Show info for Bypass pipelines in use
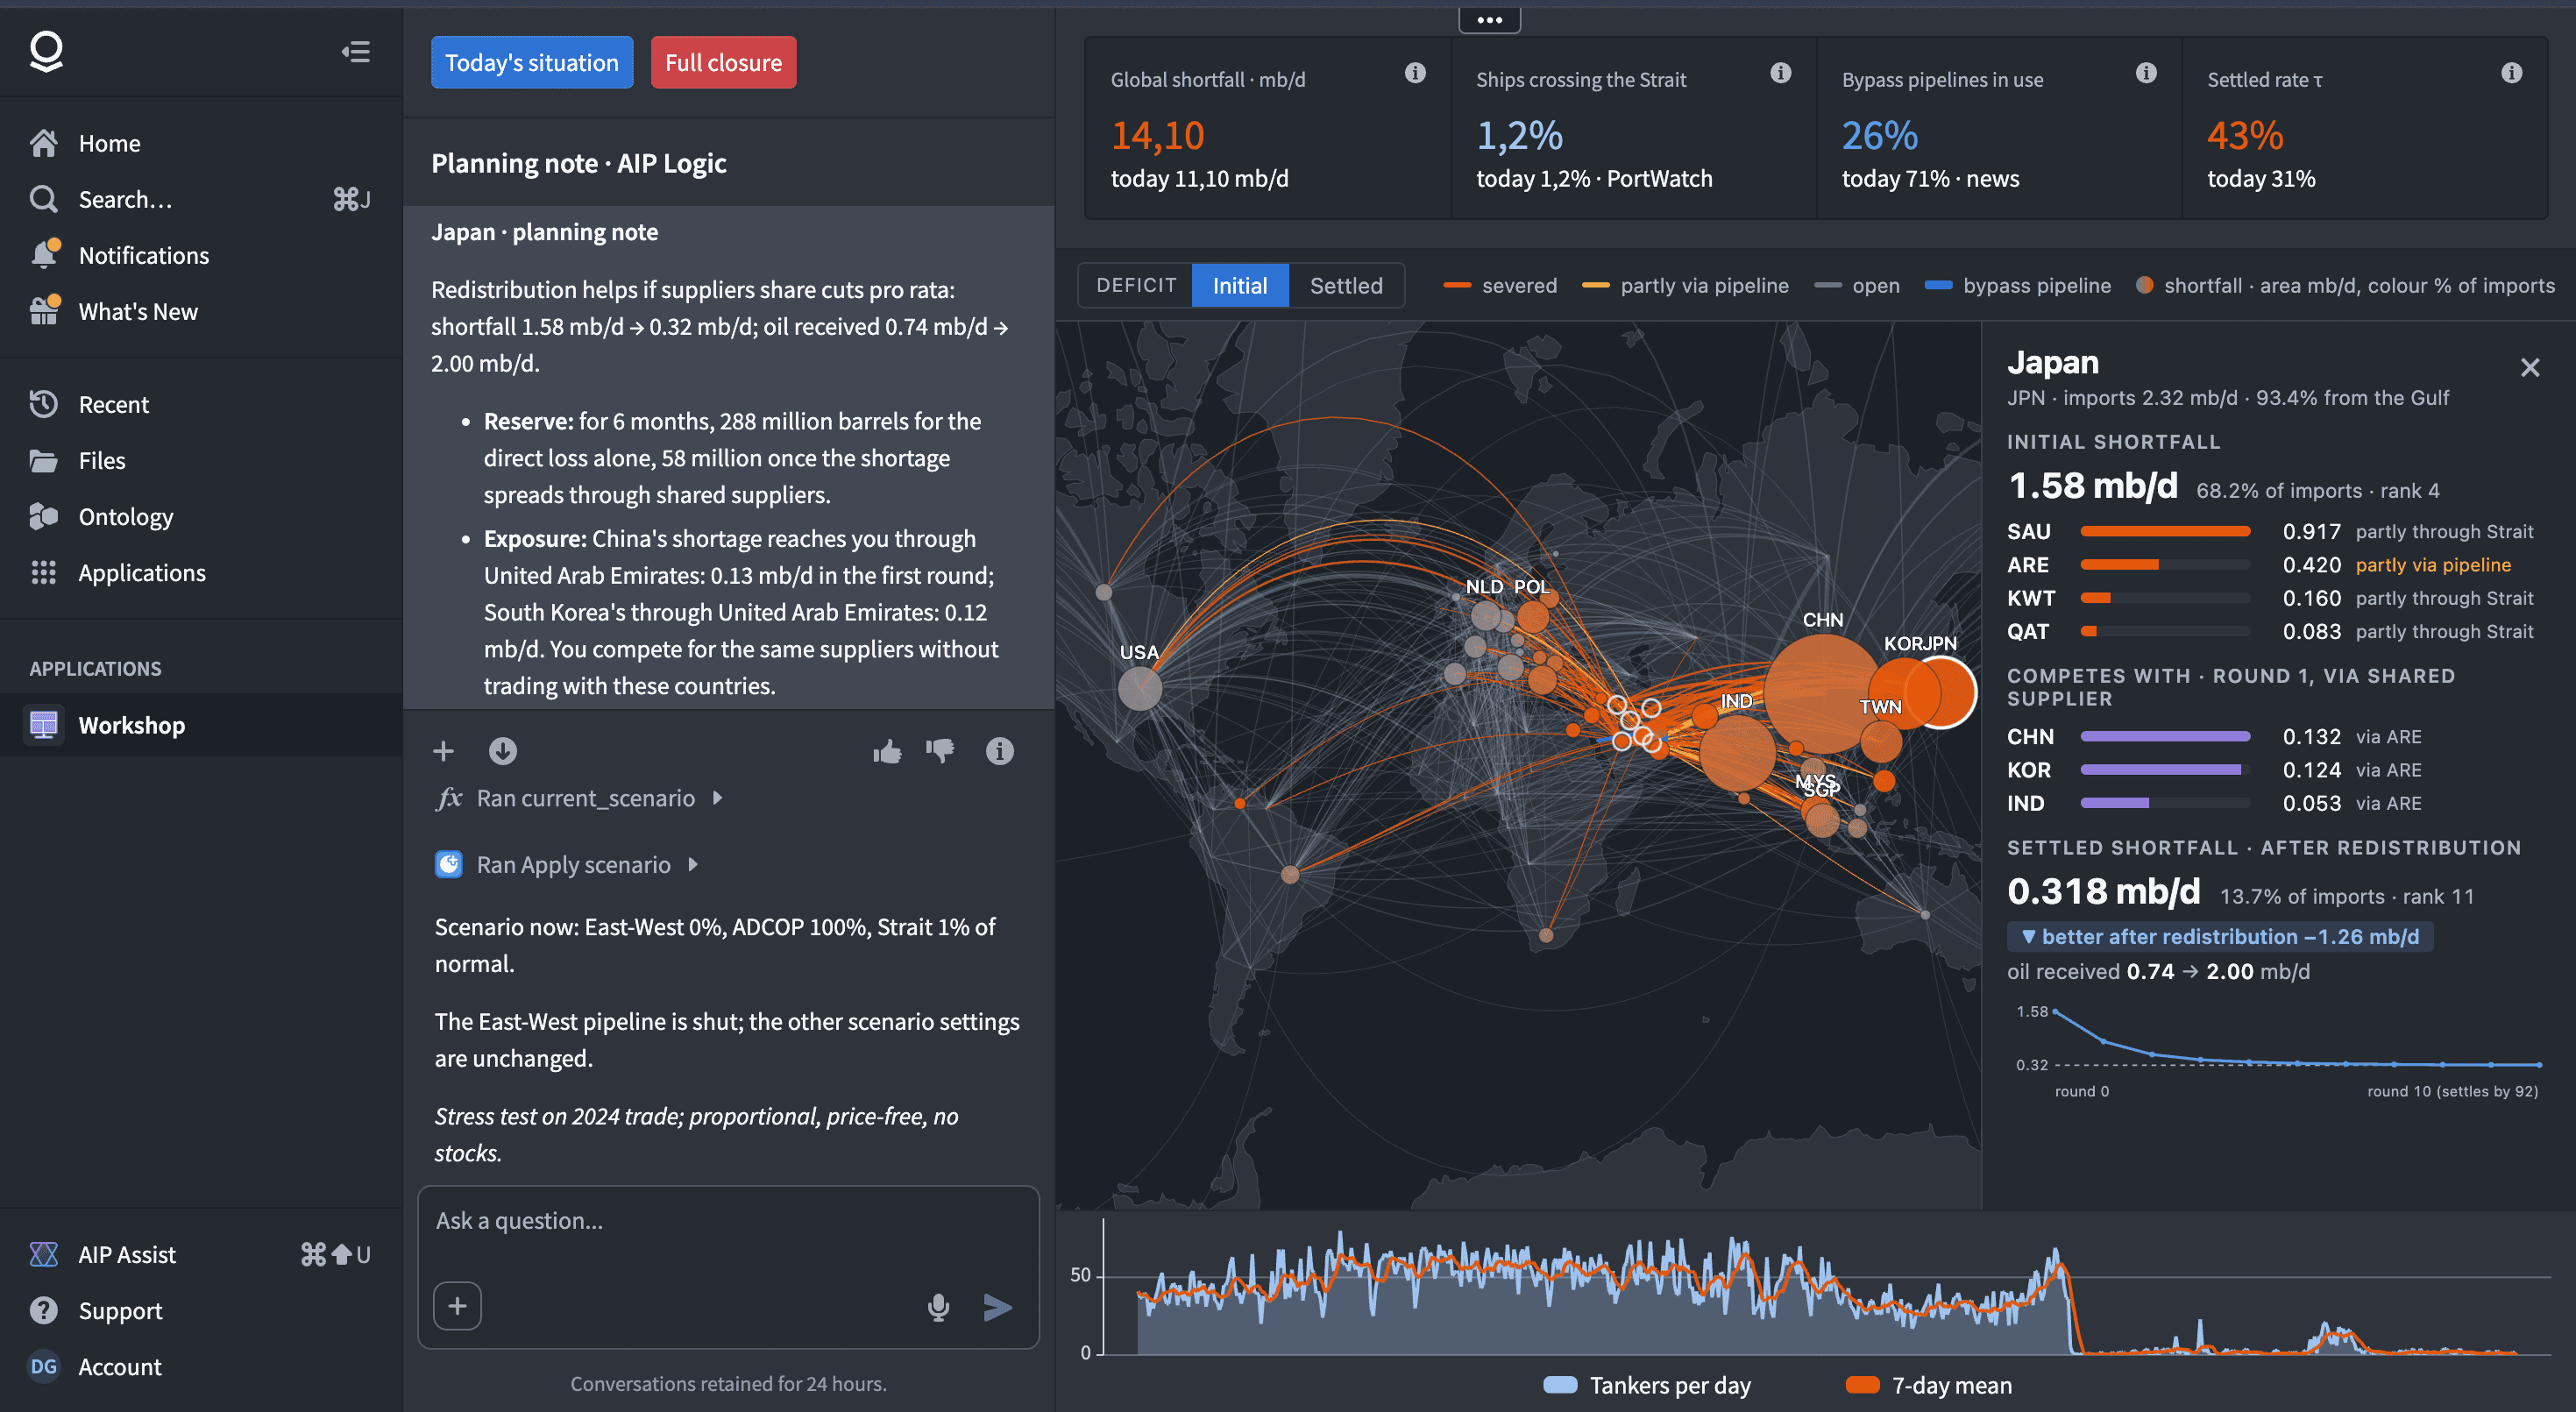This screenshot has width=2576, height=1412. (x=2146, y=73)
